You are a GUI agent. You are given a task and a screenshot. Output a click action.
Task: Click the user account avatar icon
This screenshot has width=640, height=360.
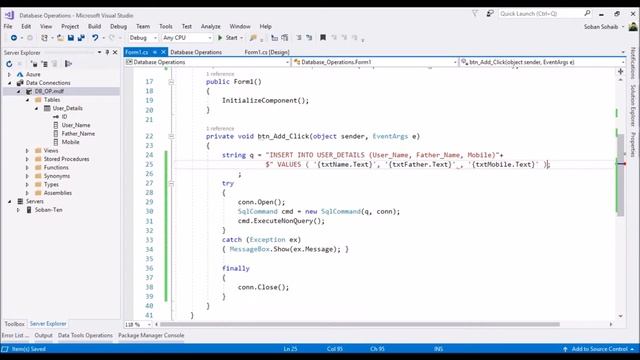pos(633,27)
